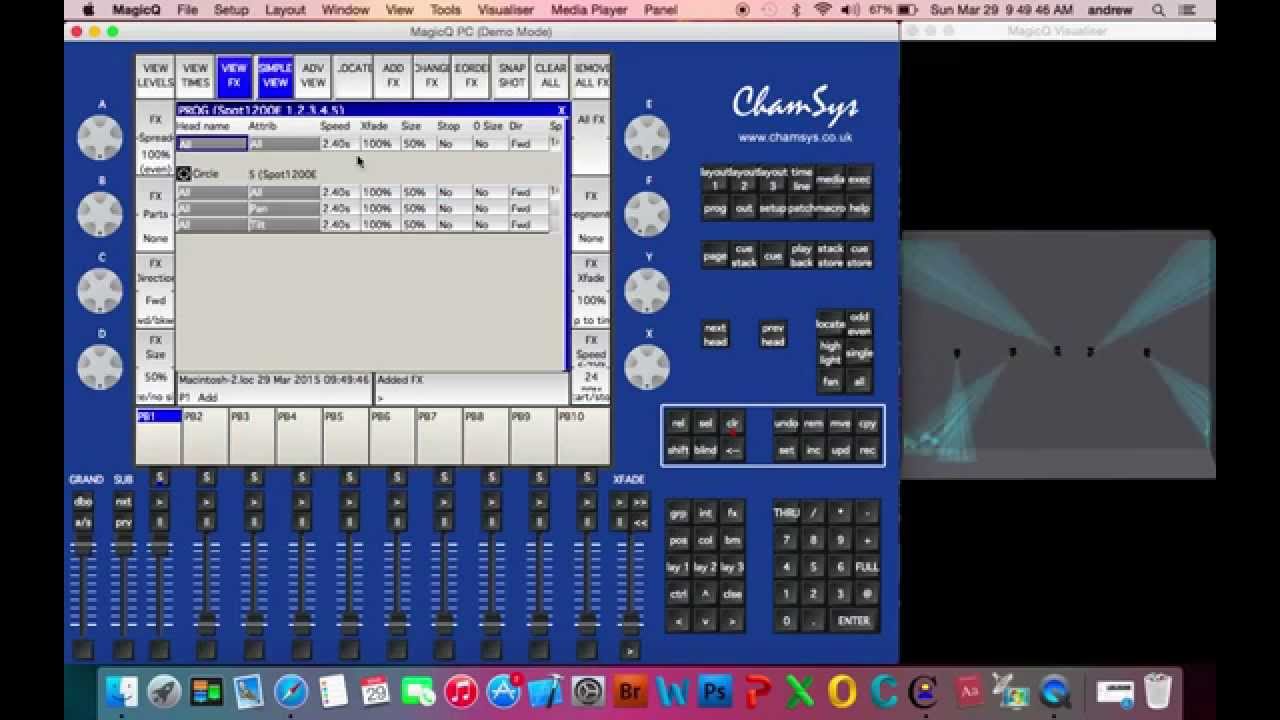Open Adobe Bridge from the dock
The width and height of the screenshot is (1280, 720).
click(630, 692)
